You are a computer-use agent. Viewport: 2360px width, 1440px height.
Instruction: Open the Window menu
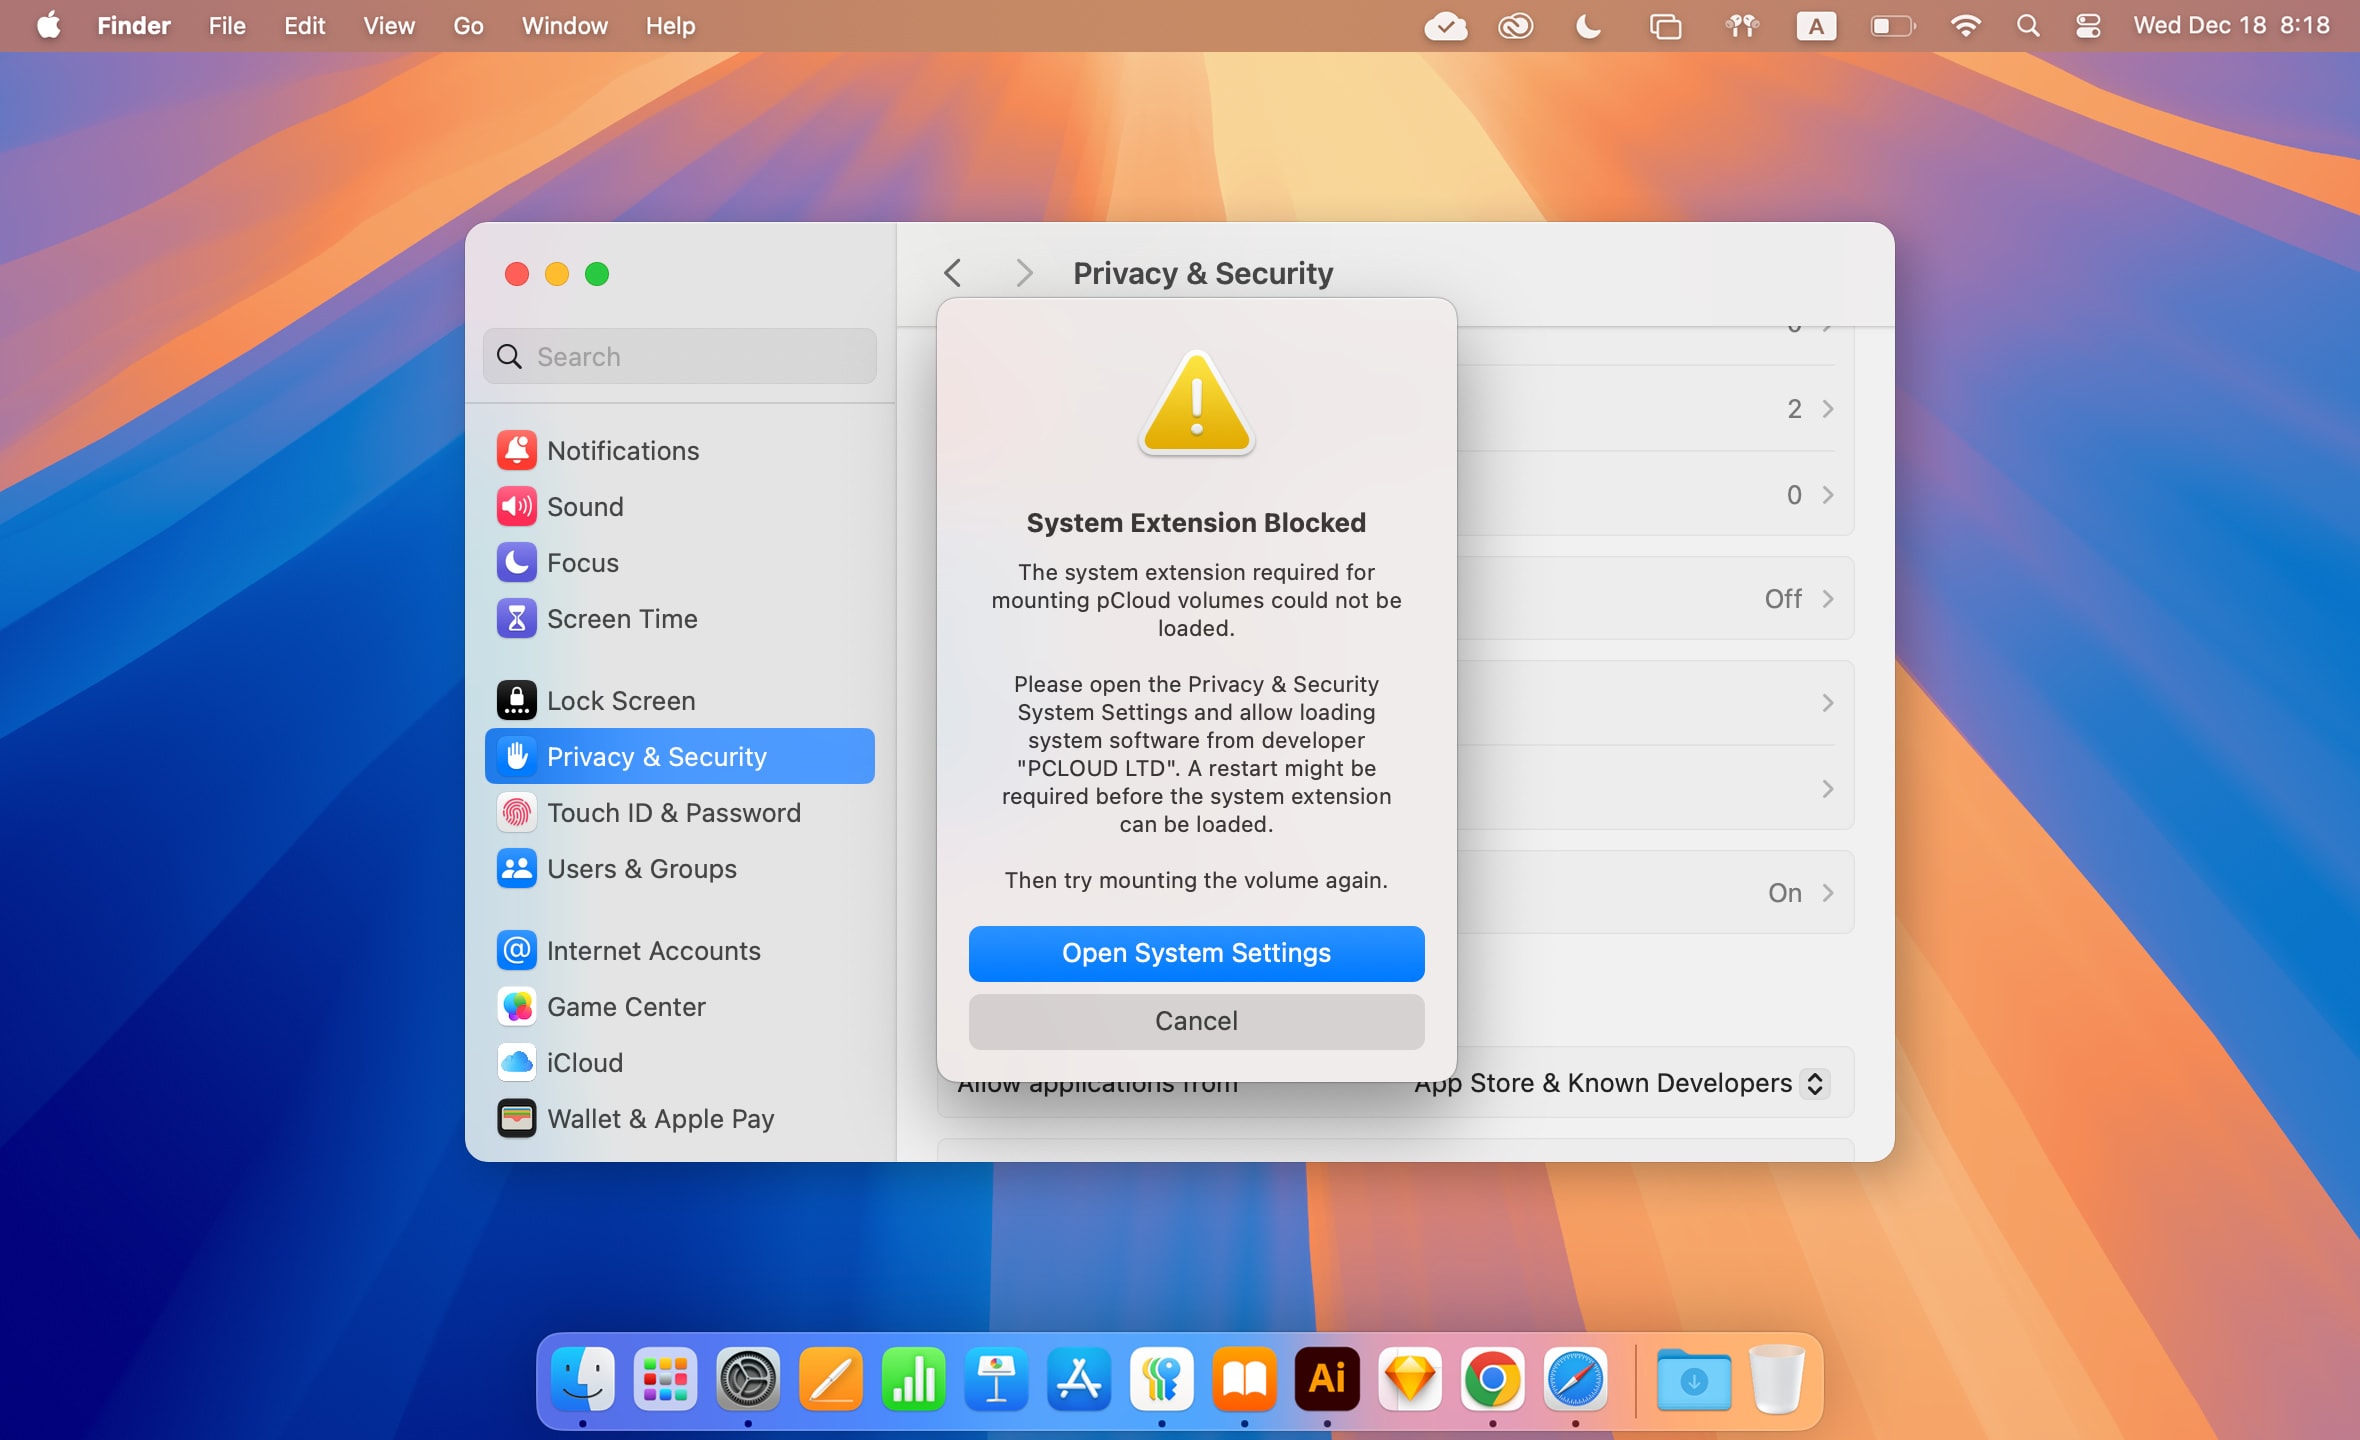563,26
